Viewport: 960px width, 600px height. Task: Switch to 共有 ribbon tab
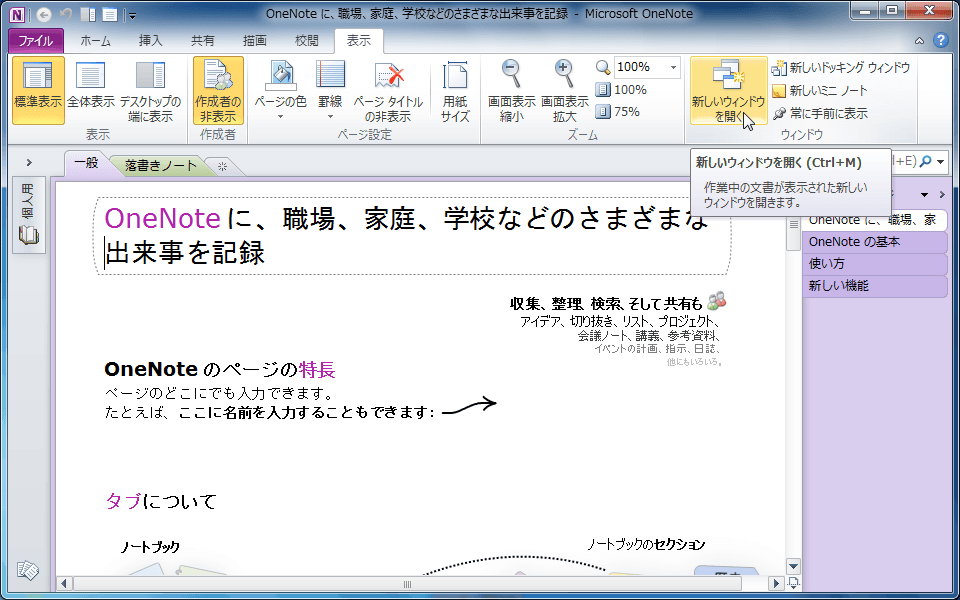[203, 41]
